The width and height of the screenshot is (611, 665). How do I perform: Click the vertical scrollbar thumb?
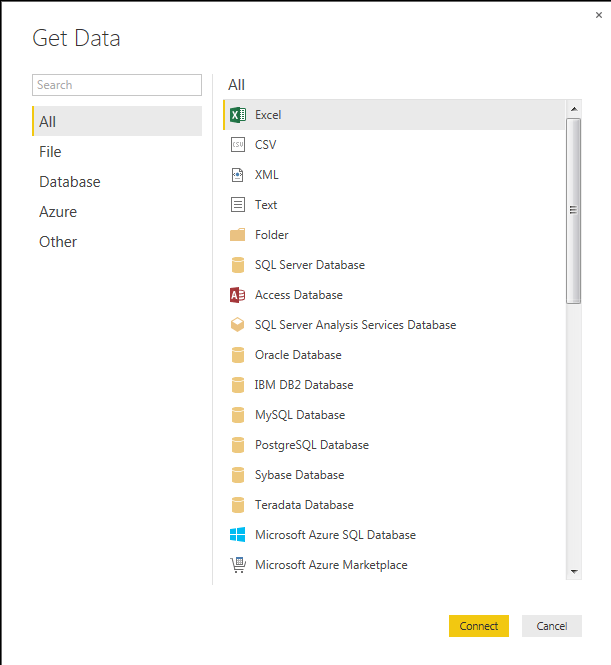(574, 211)
